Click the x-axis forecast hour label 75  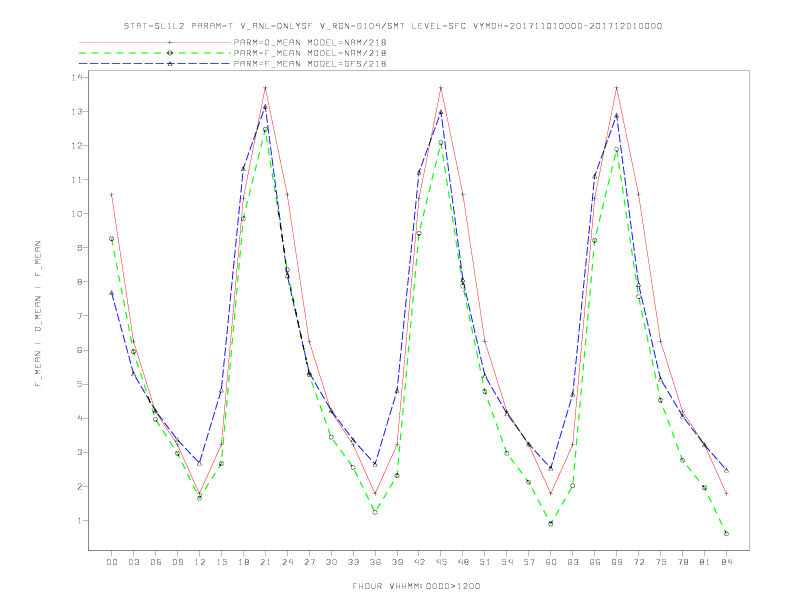(x=661, y=562)
